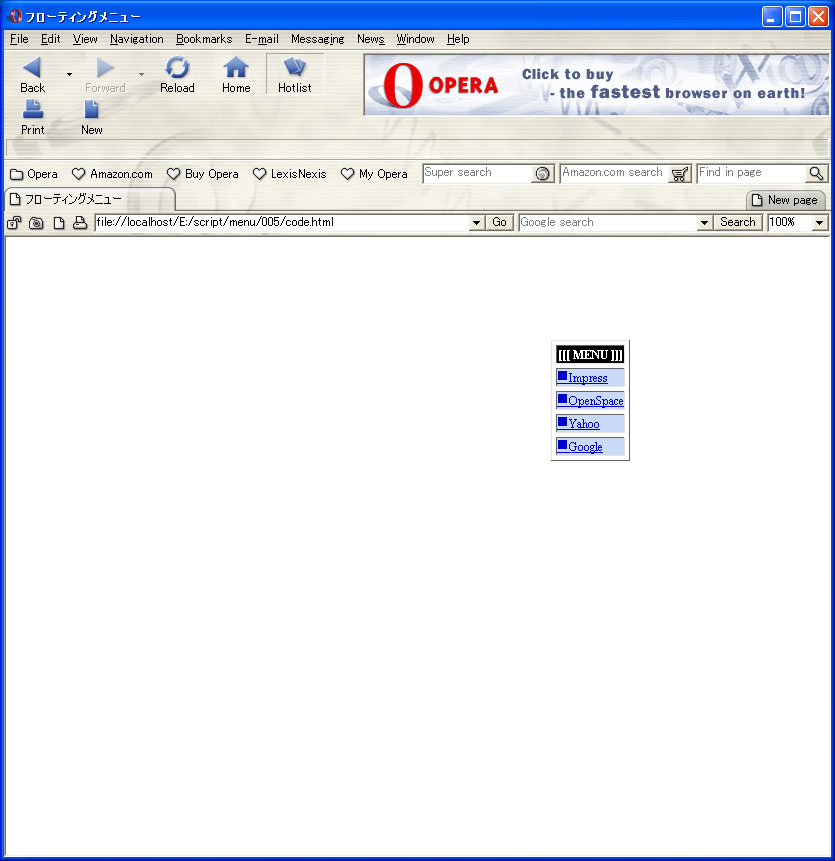Click the Google search field

[608, 222]
